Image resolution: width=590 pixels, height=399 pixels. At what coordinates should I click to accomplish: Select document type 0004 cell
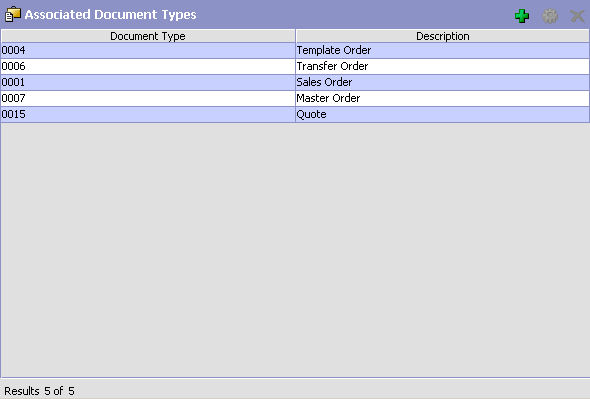coord(148,50)
